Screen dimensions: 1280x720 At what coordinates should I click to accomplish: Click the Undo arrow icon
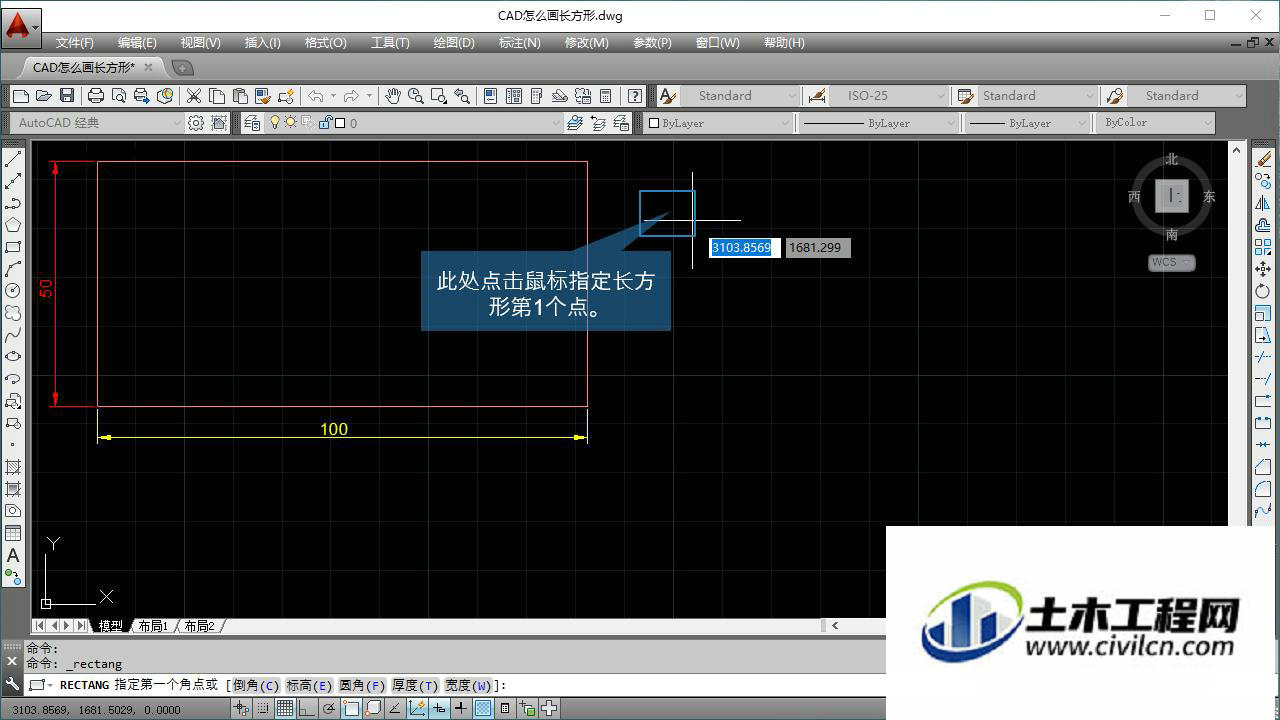click(316, 96)
